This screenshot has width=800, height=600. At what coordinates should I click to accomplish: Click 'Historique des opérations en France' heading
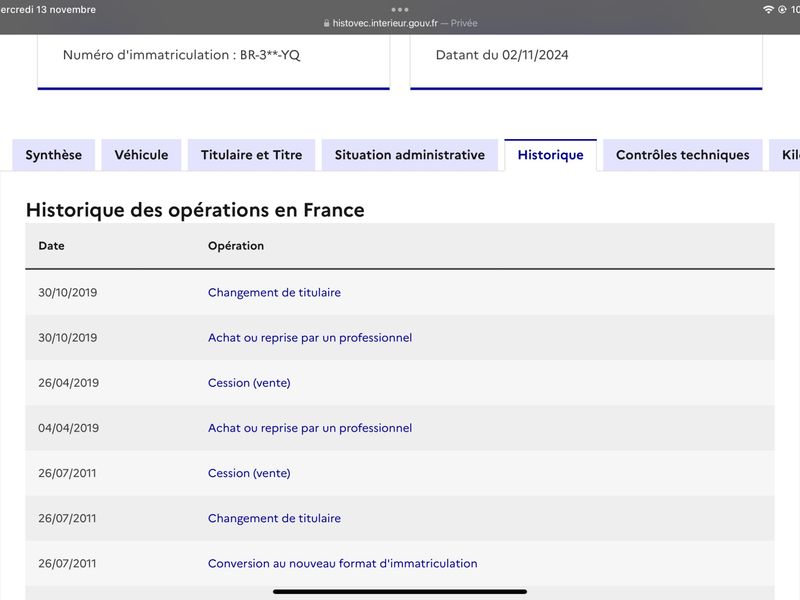pyautogui.click(x=195, y=210)
